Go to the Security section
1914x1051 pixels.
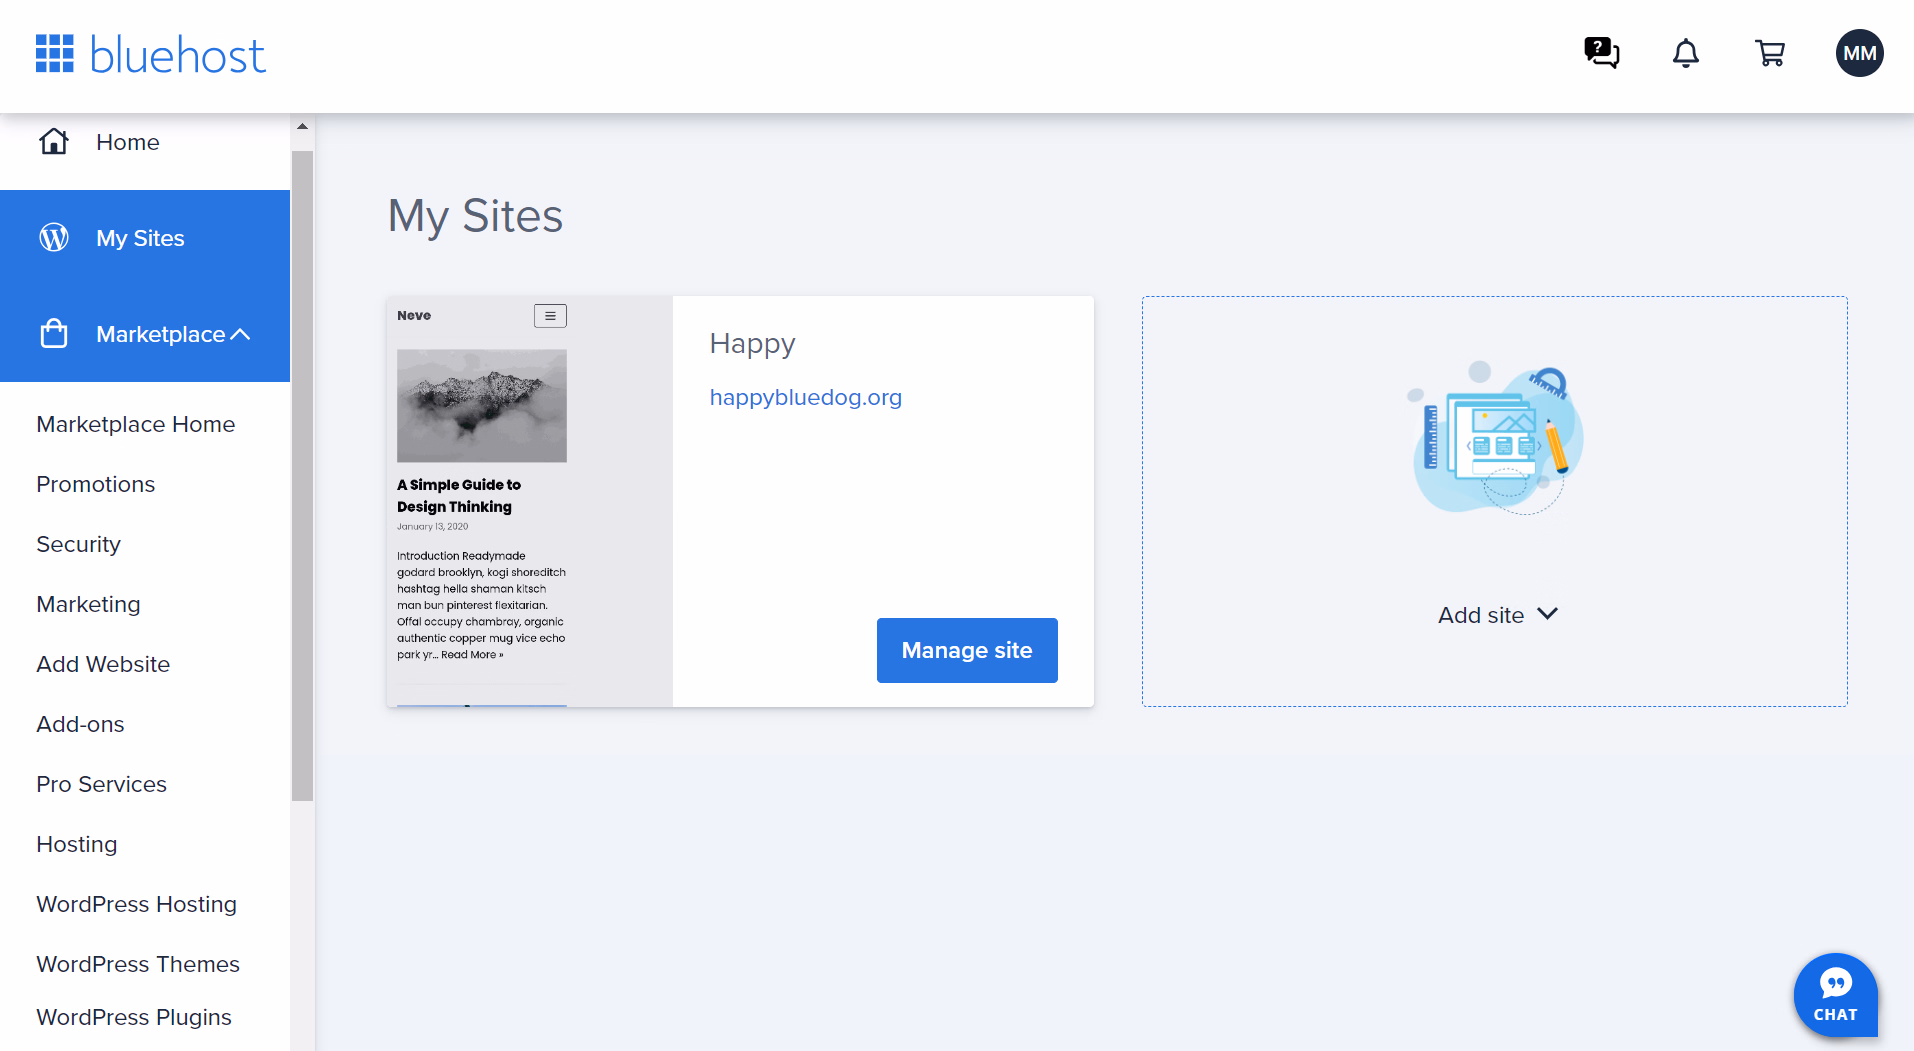click(78, 544)
